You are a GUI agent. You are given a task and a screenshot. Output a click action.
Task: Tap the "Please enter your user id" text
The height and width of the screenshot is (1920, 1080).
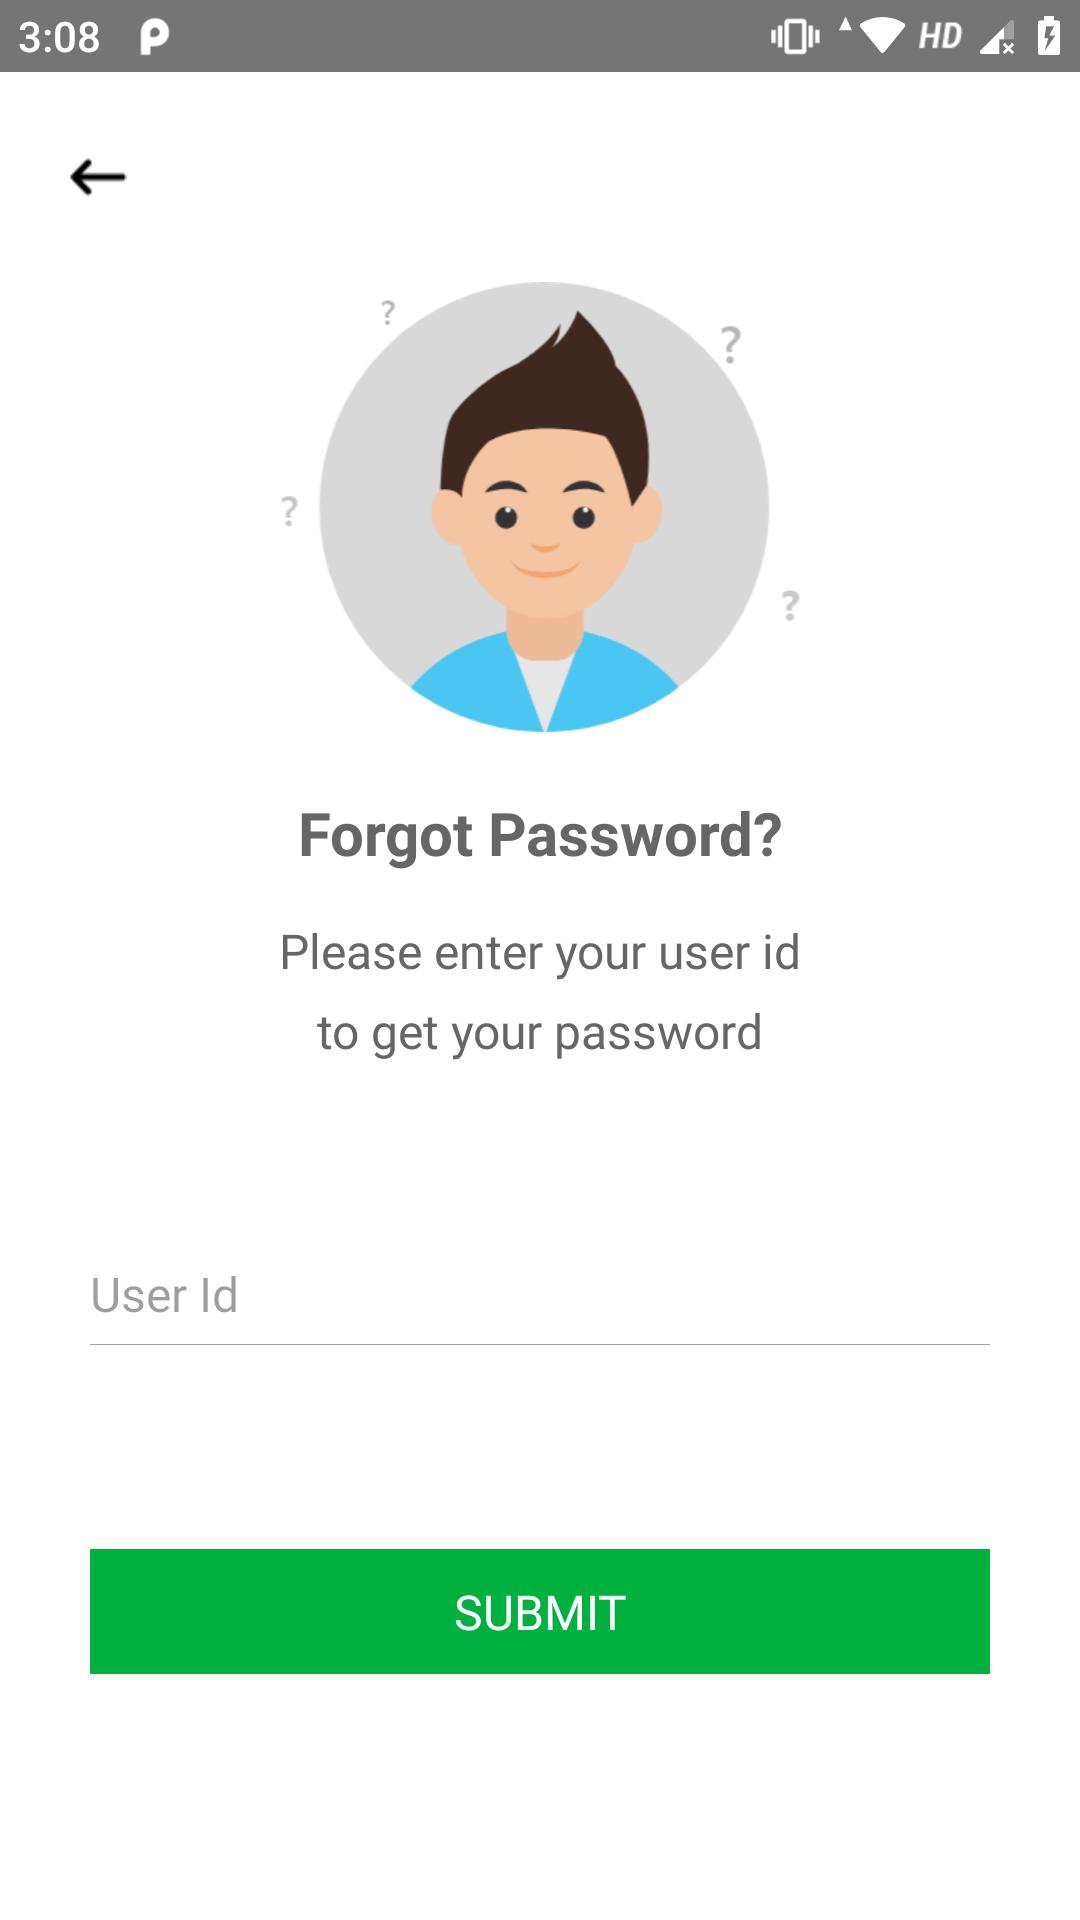pyautogui.click(x=540, y=952)
